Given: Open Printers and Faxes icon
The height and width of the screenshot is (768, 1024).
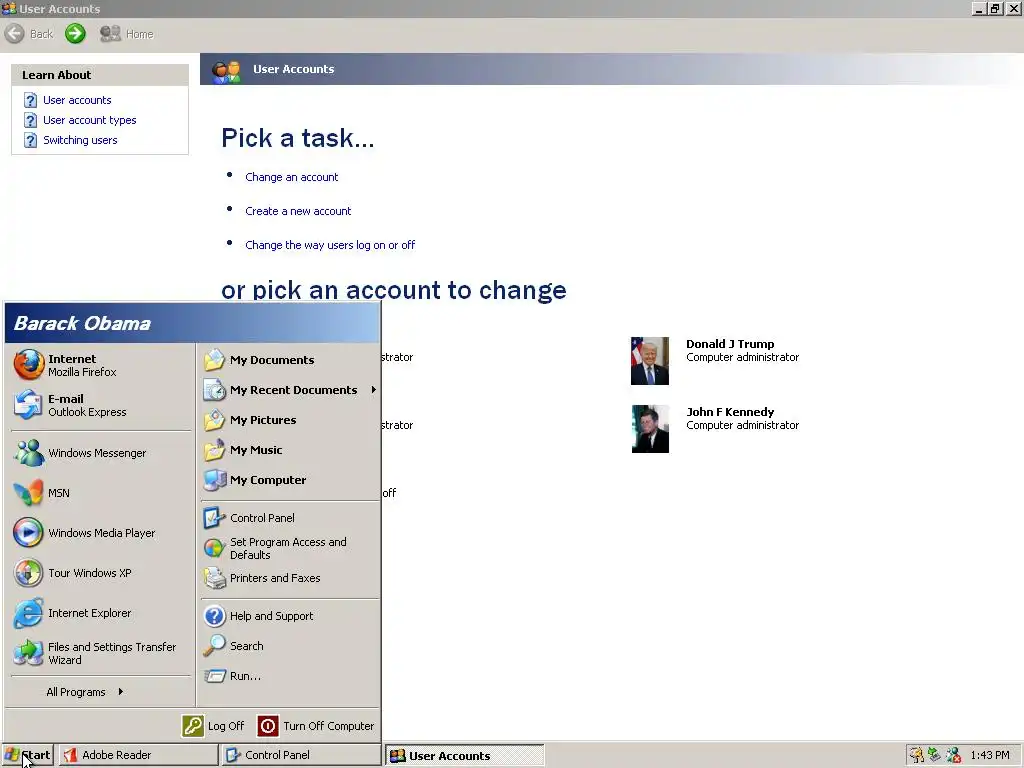Looking at the screenshot, I should click(x=214, y=578).
